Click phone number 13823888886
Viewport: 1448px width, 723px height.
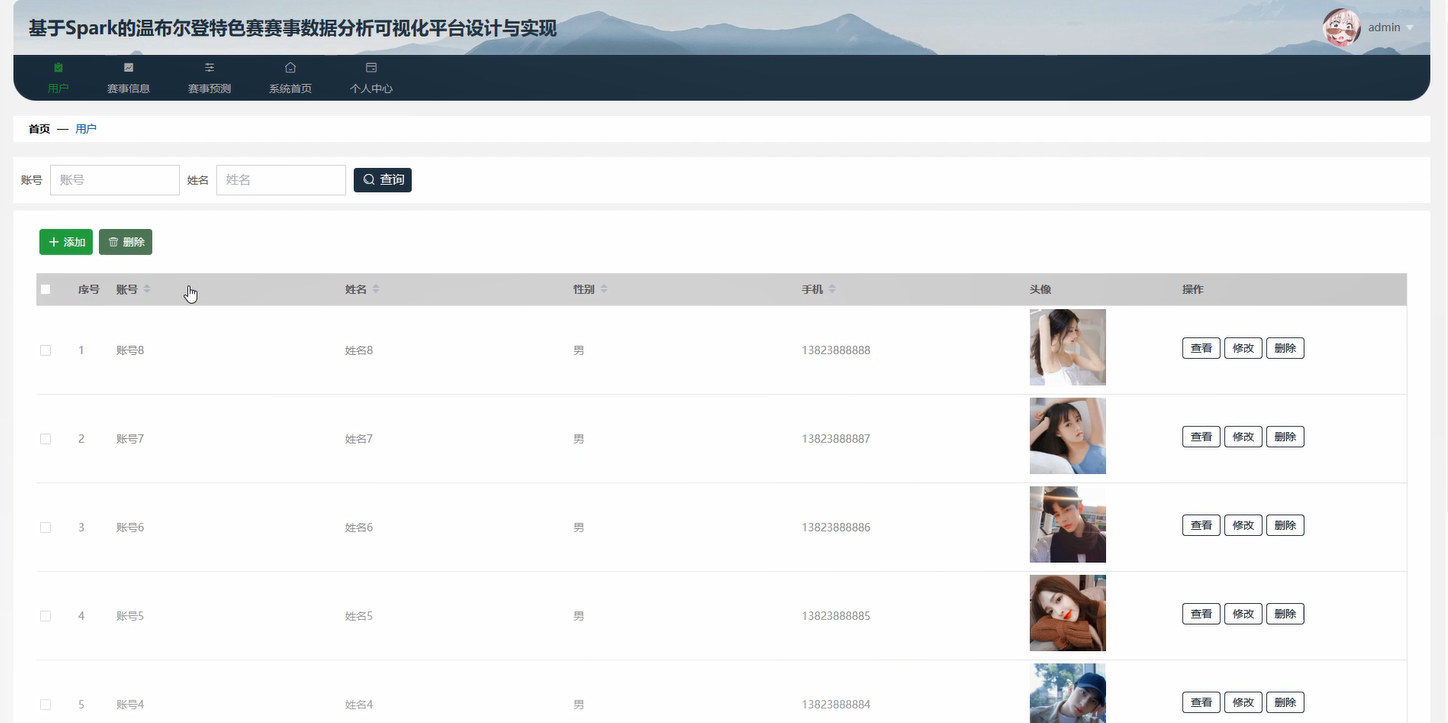(x=836, y=527)
